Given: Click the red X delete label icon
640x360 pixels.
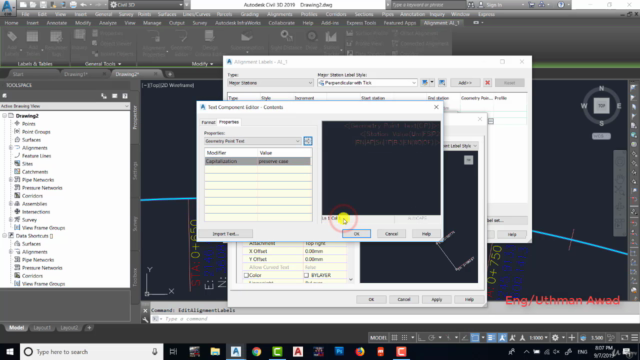Looking at the screenshot, I should [x=487, y=83].
